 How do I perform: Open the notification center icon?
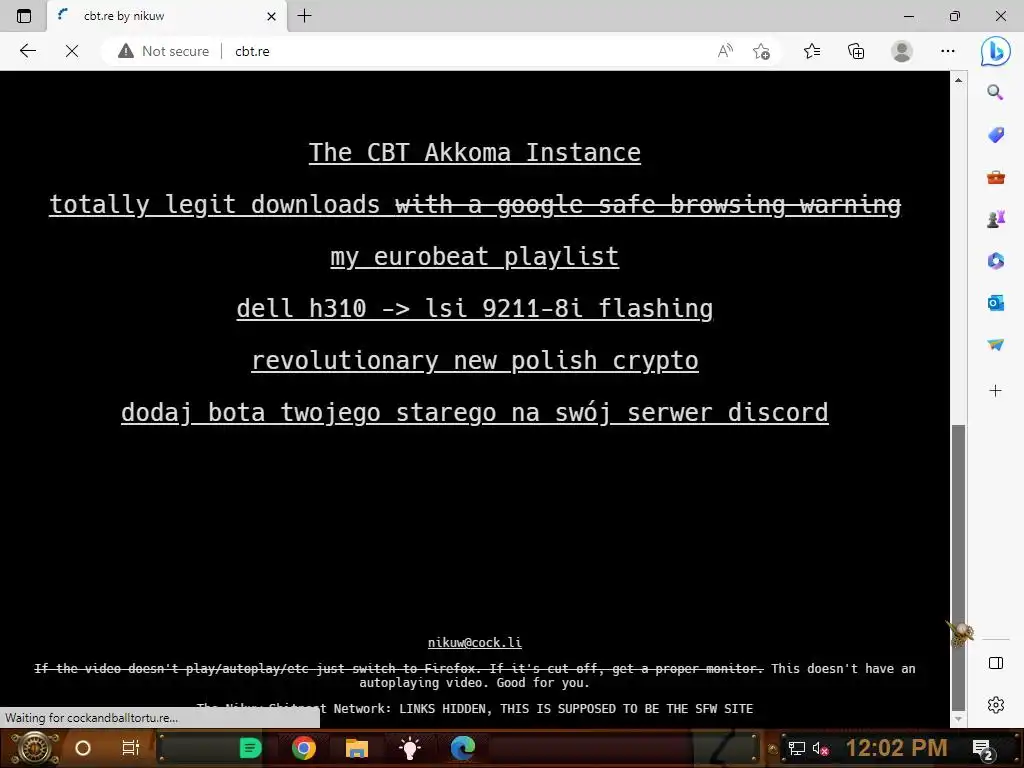click(983, 749)
